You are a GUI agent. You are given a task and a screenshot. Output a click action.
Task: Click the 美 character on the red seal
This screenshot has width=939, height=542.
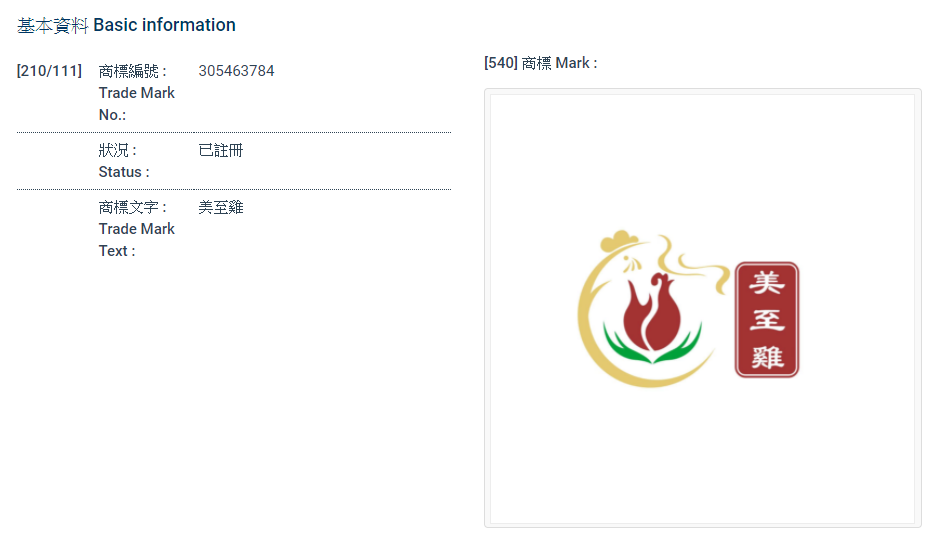pyautogui.click(x=767, y=284)
